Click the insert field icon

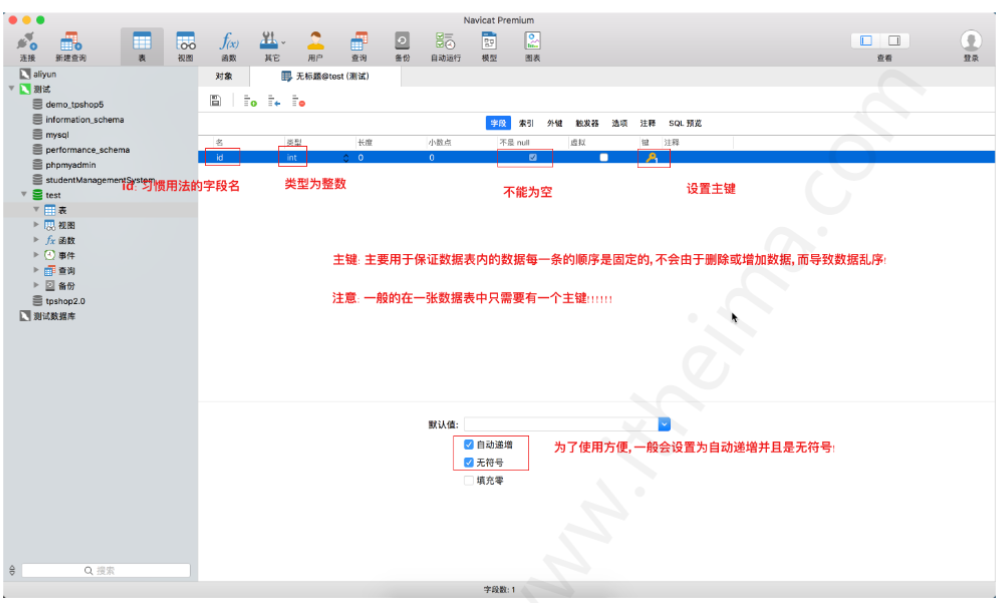[274, 100]
